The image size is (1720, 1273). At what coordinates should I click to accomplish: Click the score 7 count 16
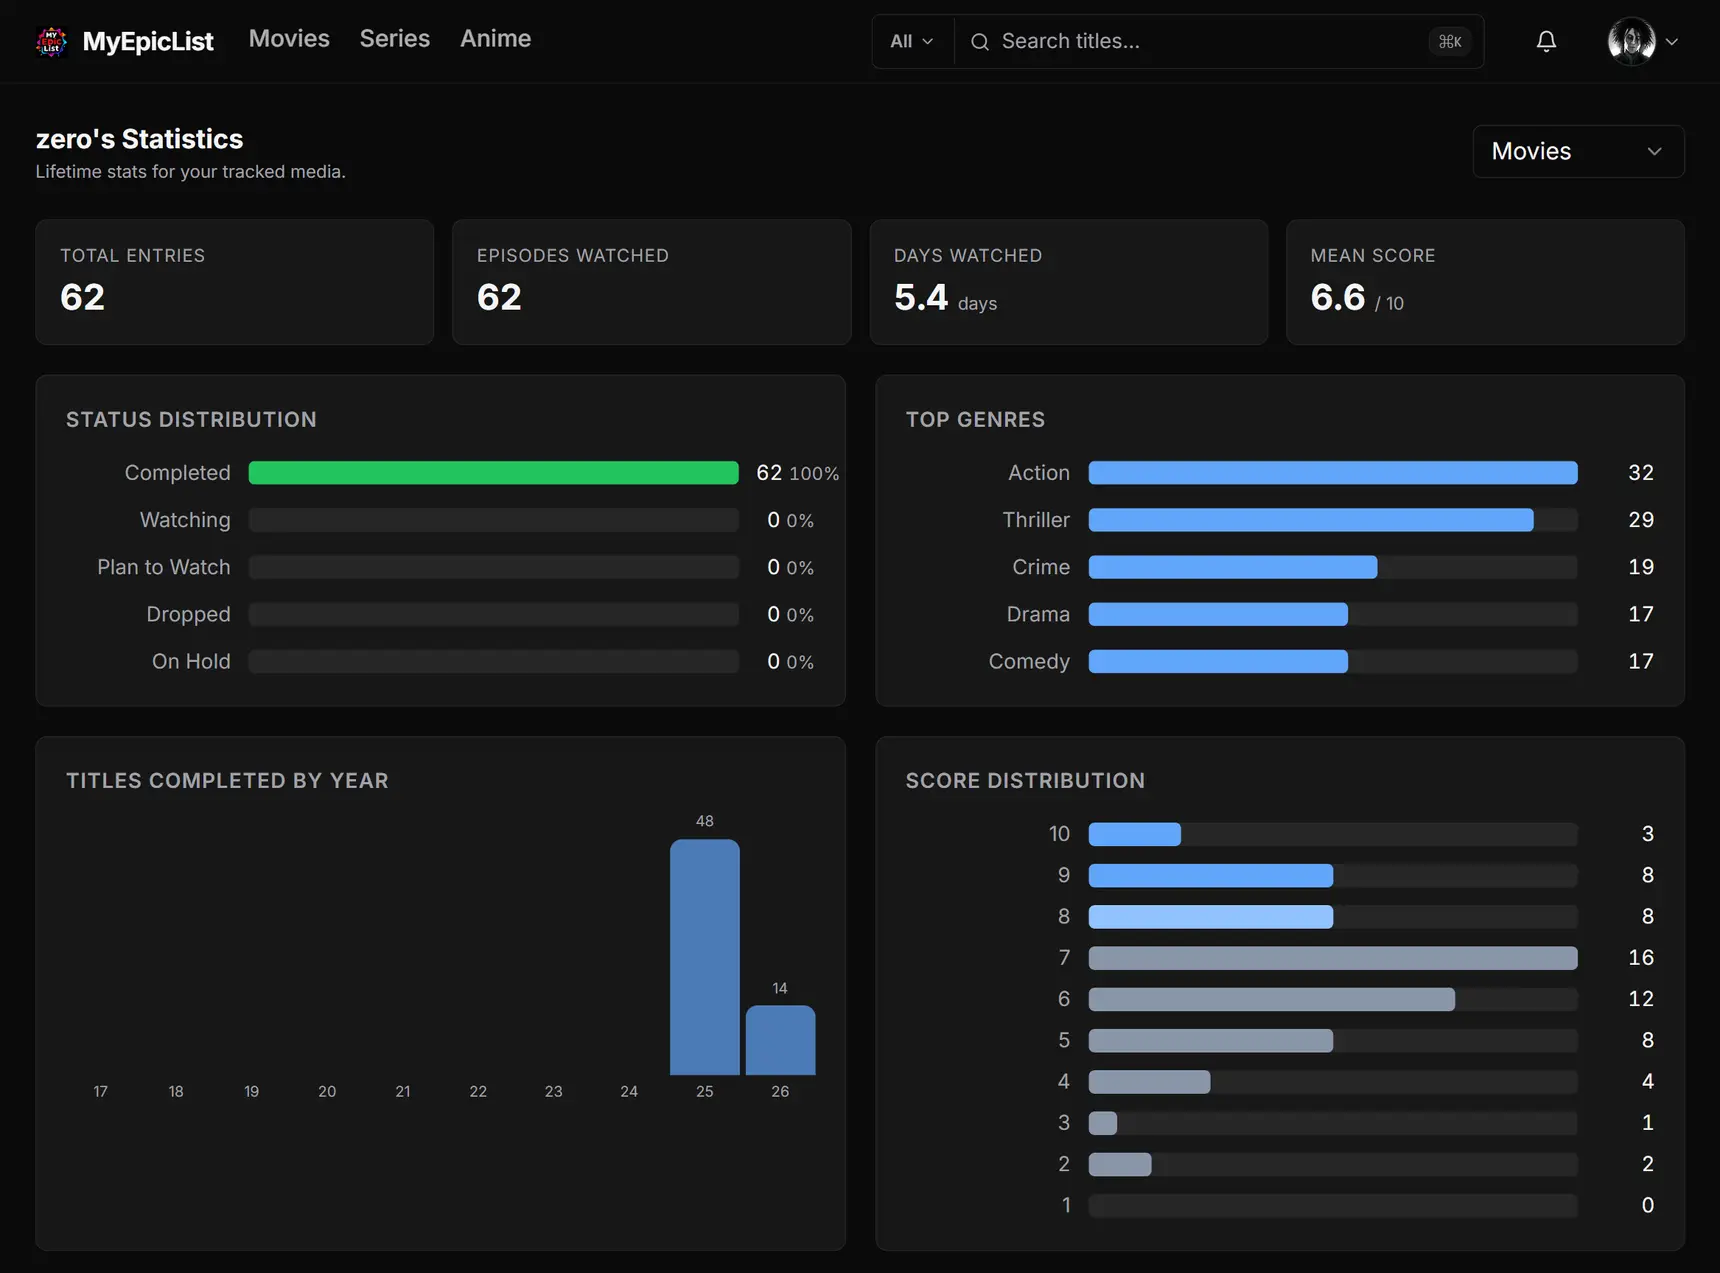coord(1641,958)
